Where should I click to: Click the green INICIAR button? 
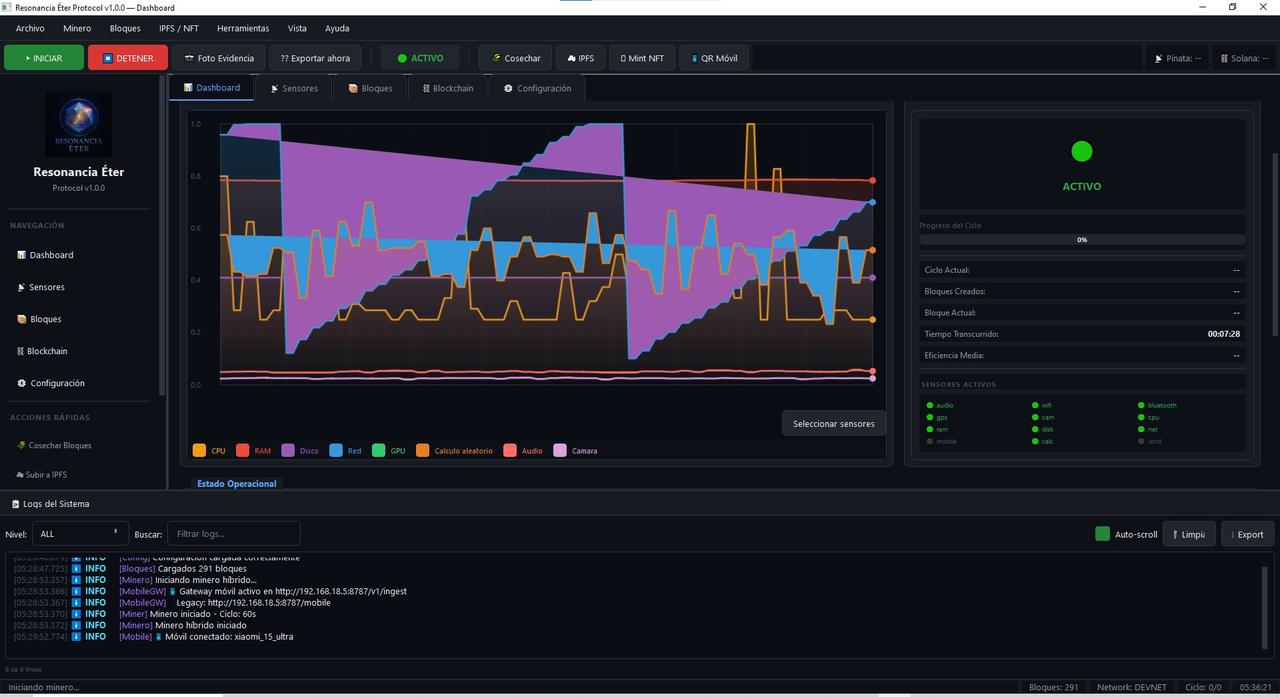point(43,58)
